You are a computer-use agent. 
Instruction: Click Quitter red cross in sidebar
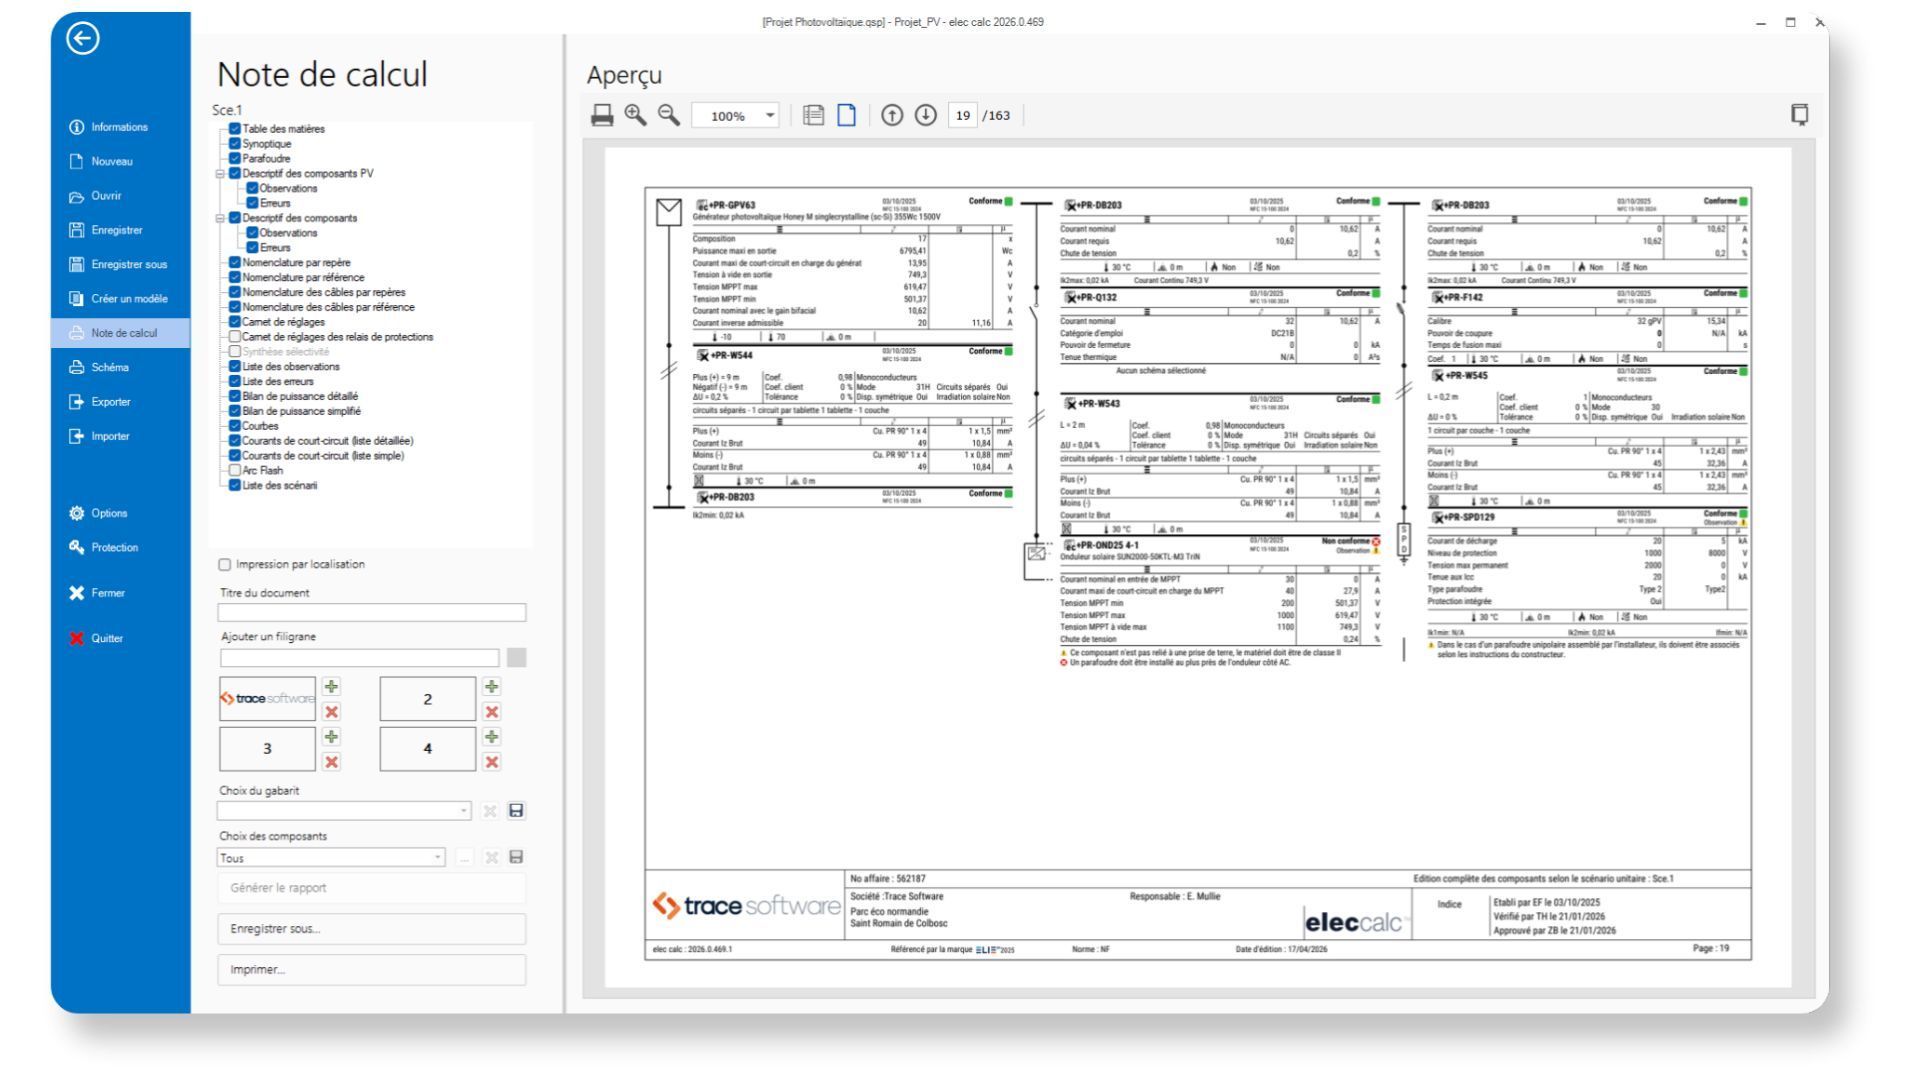(96, 638)
